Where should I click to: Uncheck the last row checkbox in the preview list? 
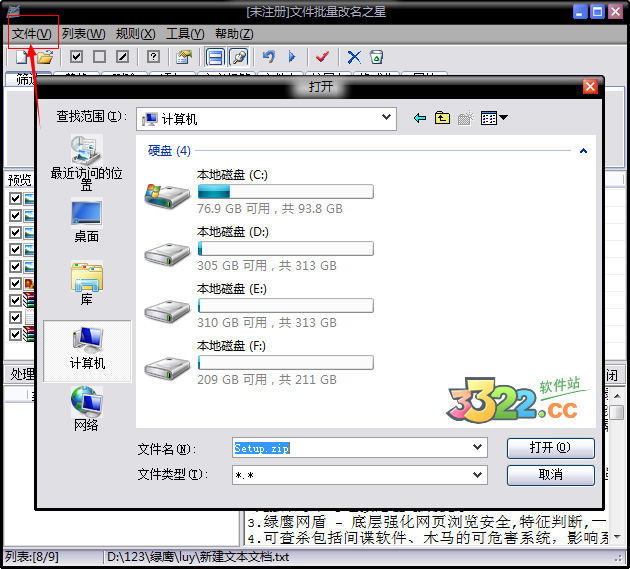(15, 334)
